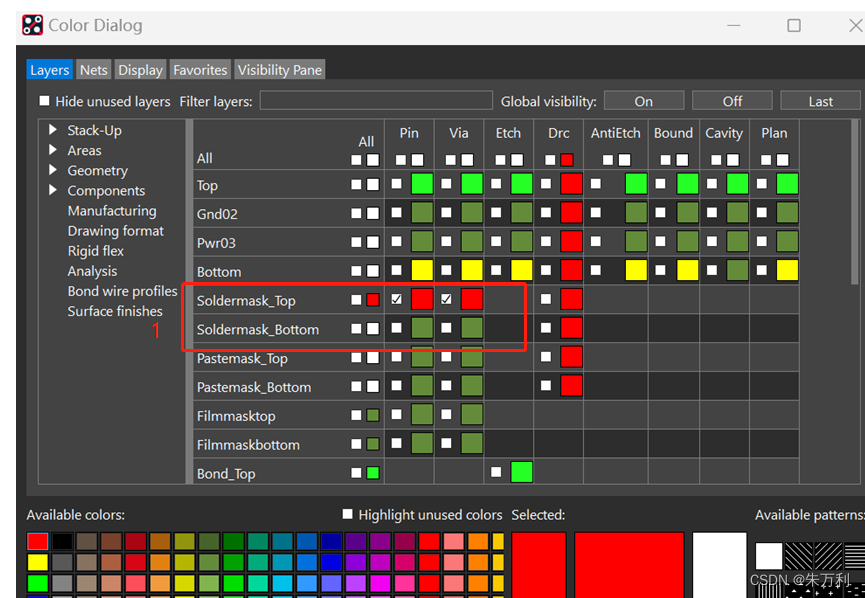
Task: Pick black from available colors palette
Action: pos(62,541)
